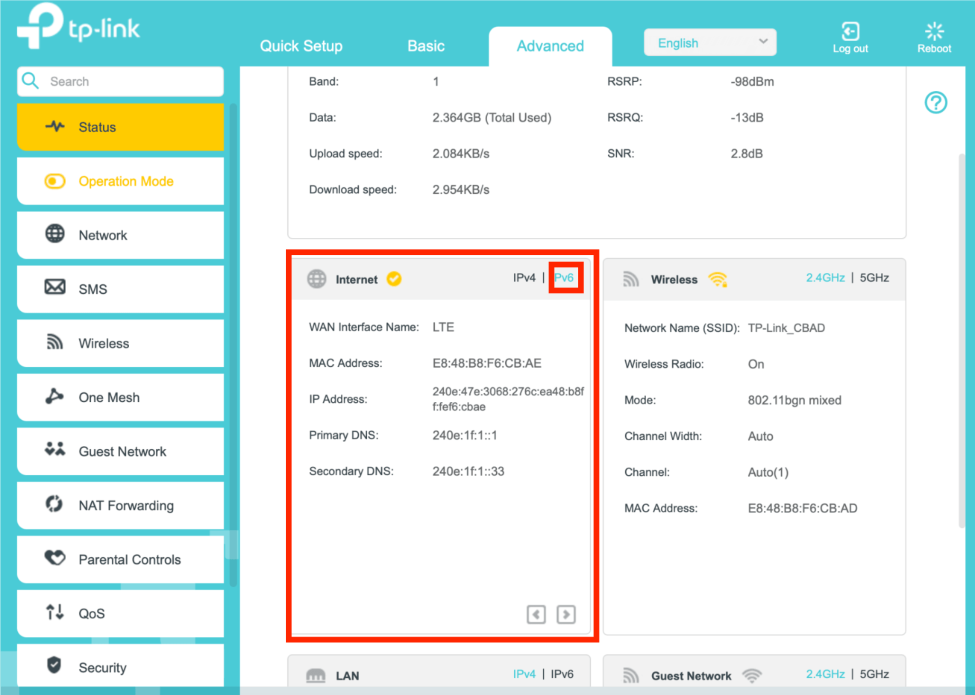Viewport: 975px width, 695px height.
Task: Switch to Quick Setup tab
Action: click(x=301, y=46)
